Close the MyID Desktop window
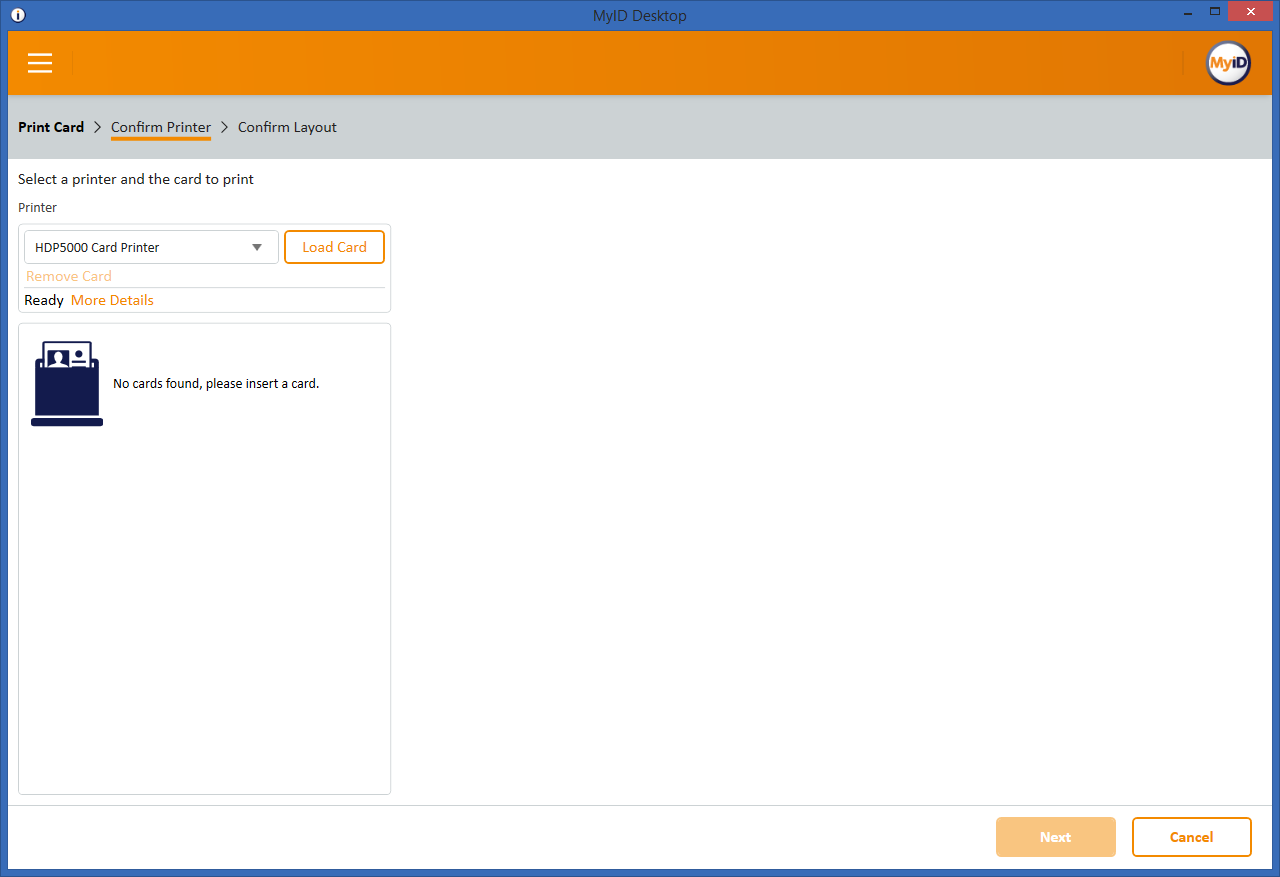The image size is (1280, 877). (1250, 12)
